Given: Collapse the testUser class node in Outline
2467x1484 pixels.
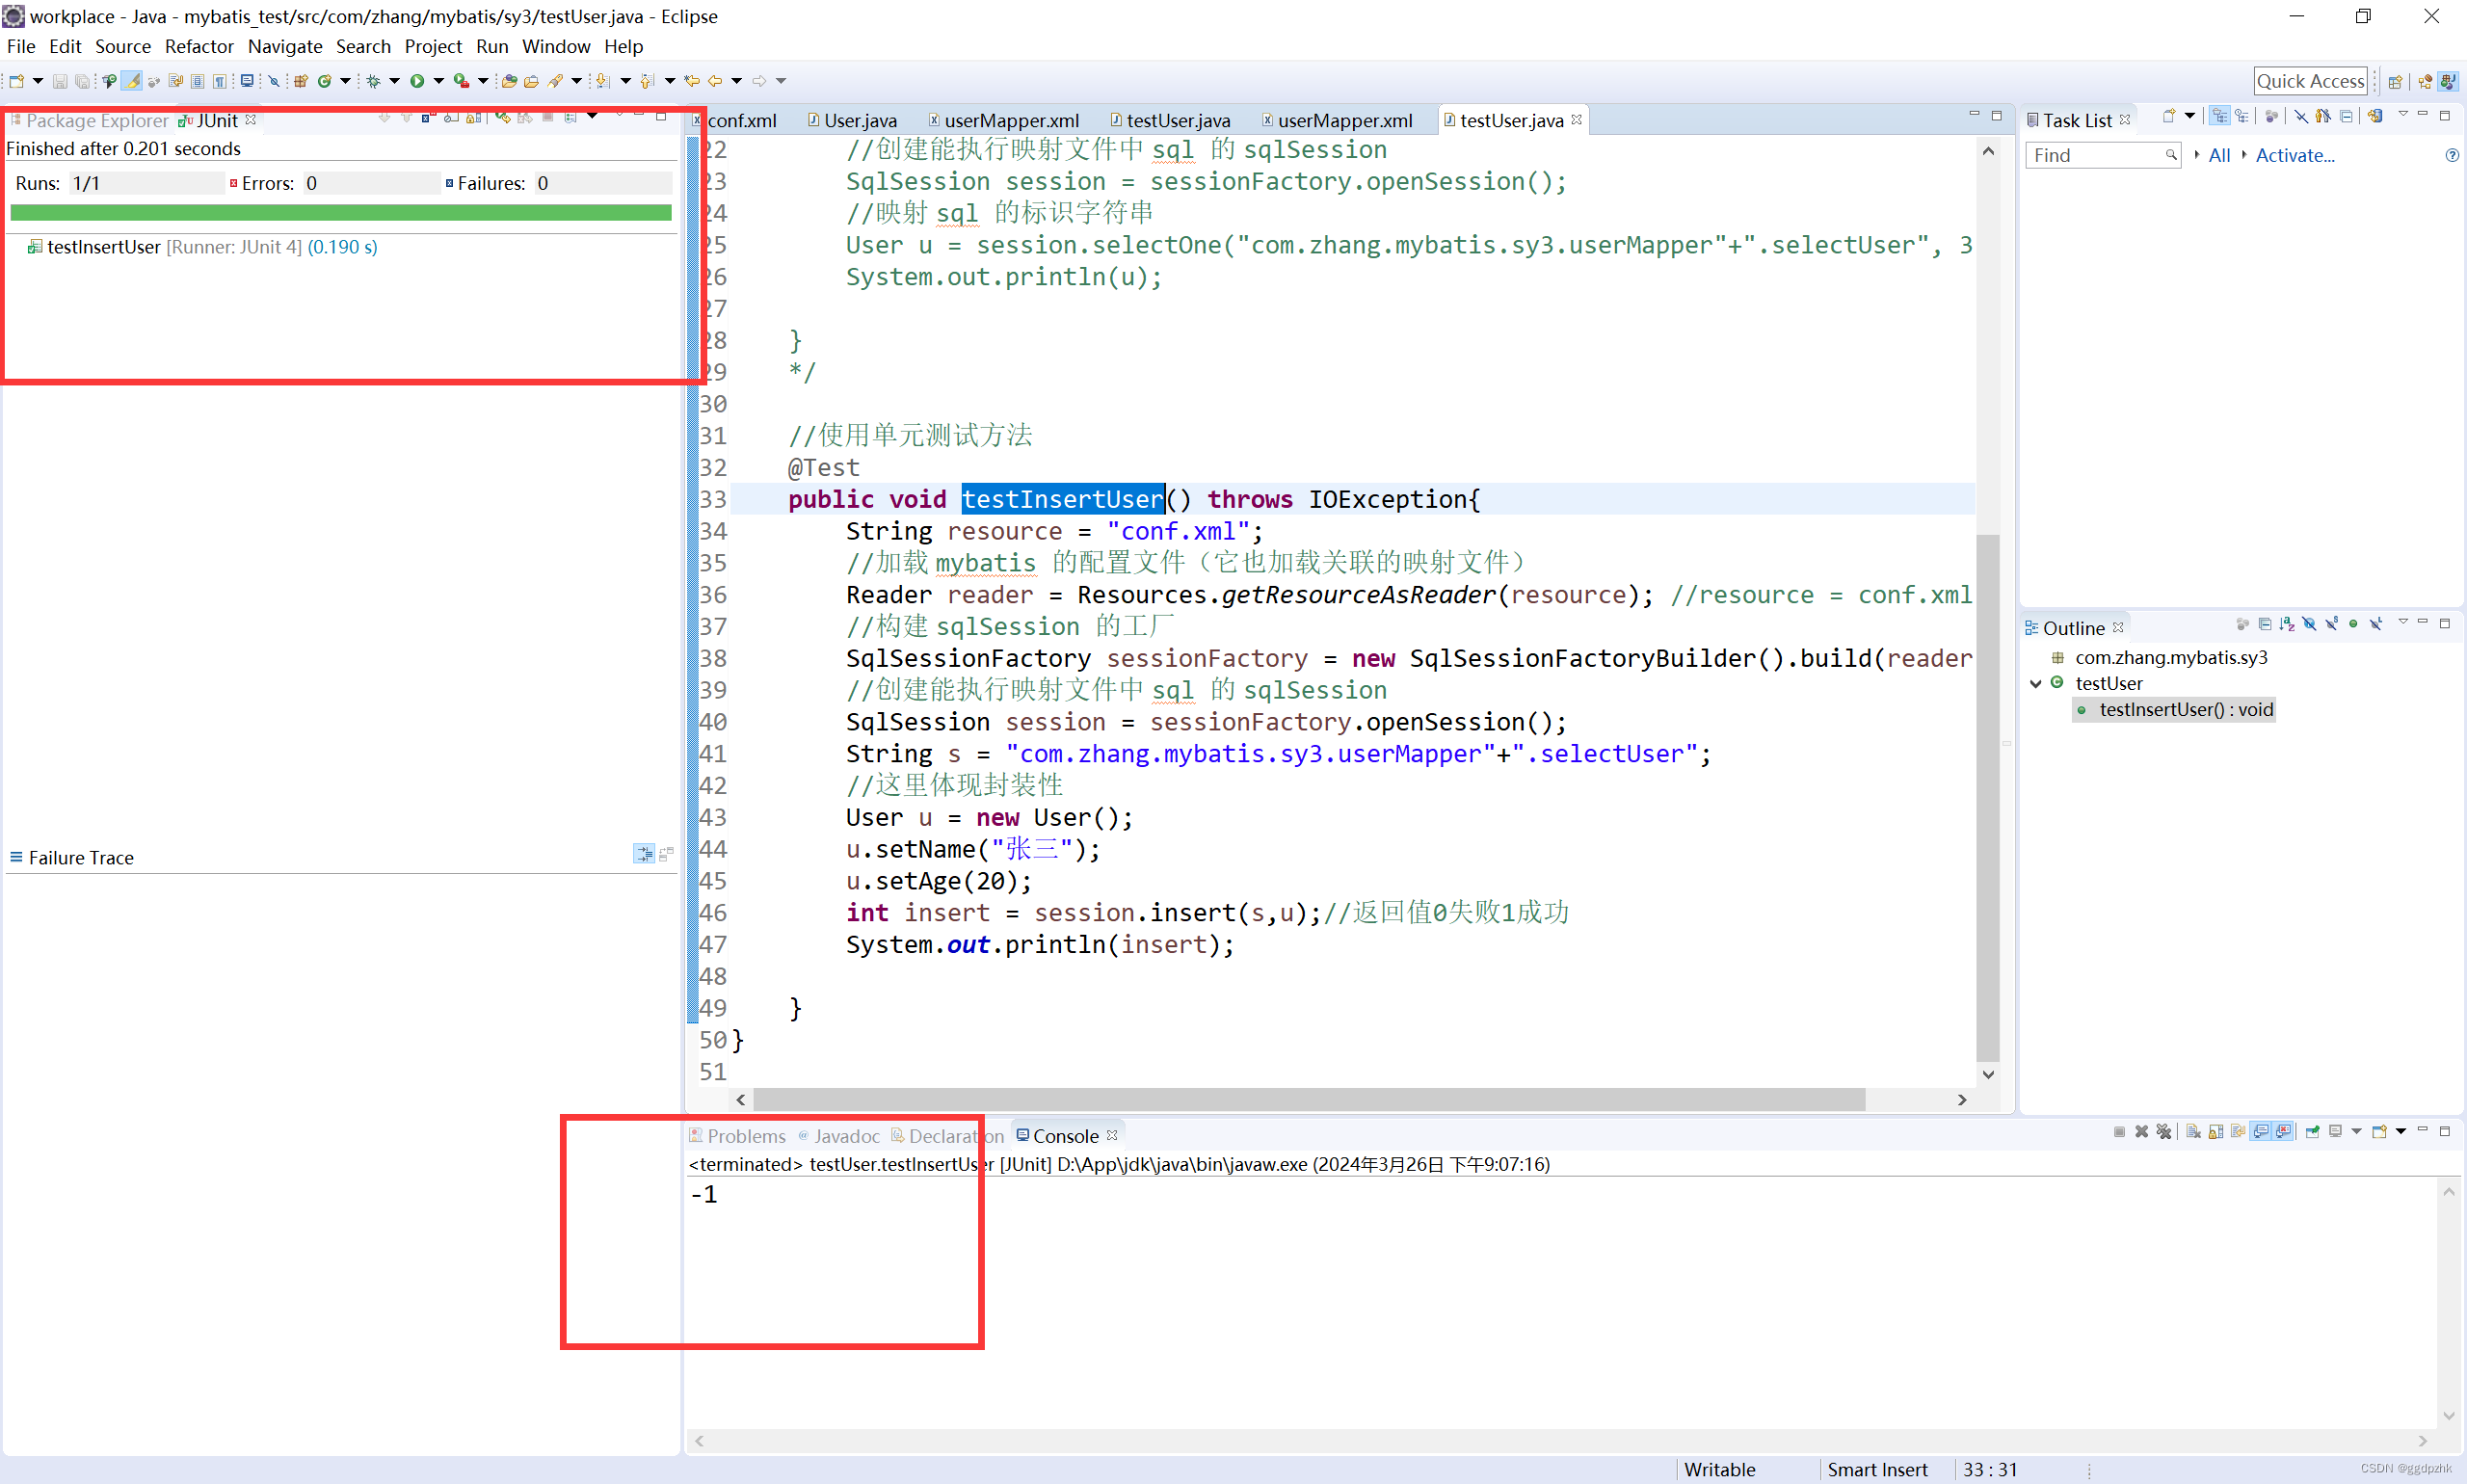Looking at the screenshot, I should (2035, 684).
